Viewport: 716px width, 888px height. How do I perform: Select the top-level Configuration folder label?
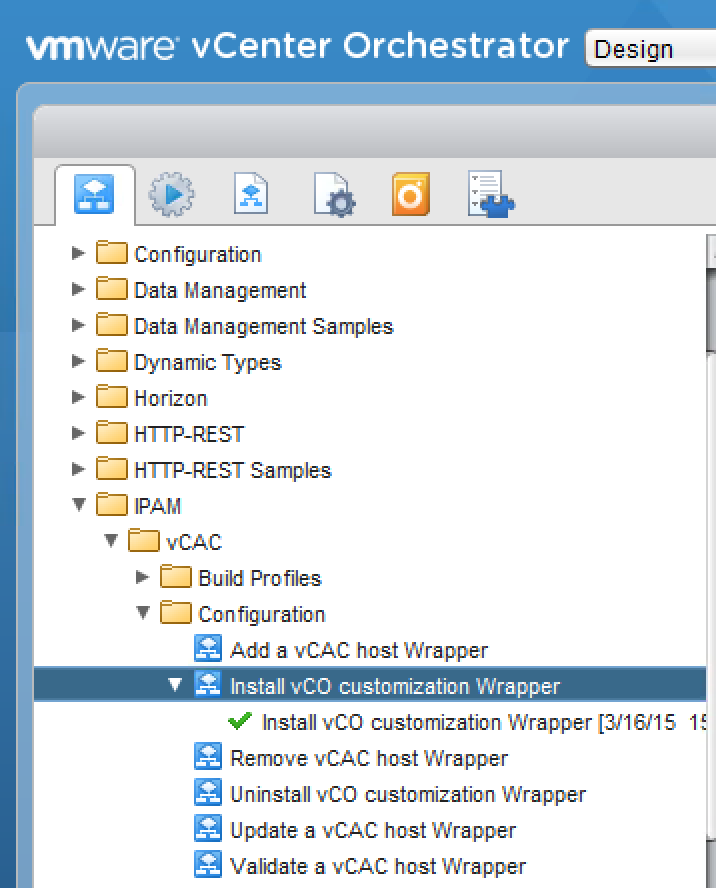pyautogui.click(x=198, y=255)
